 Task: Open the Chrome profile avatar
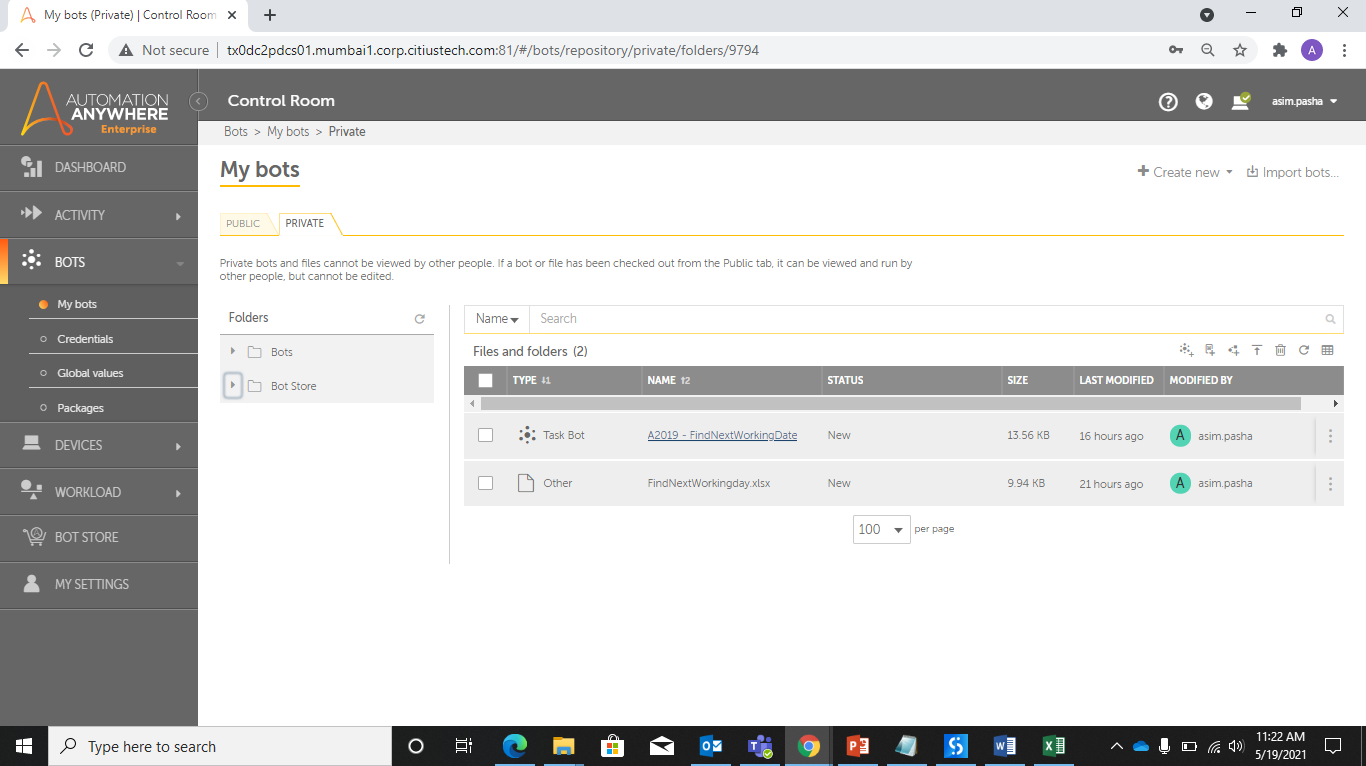tap(1312, 50)
